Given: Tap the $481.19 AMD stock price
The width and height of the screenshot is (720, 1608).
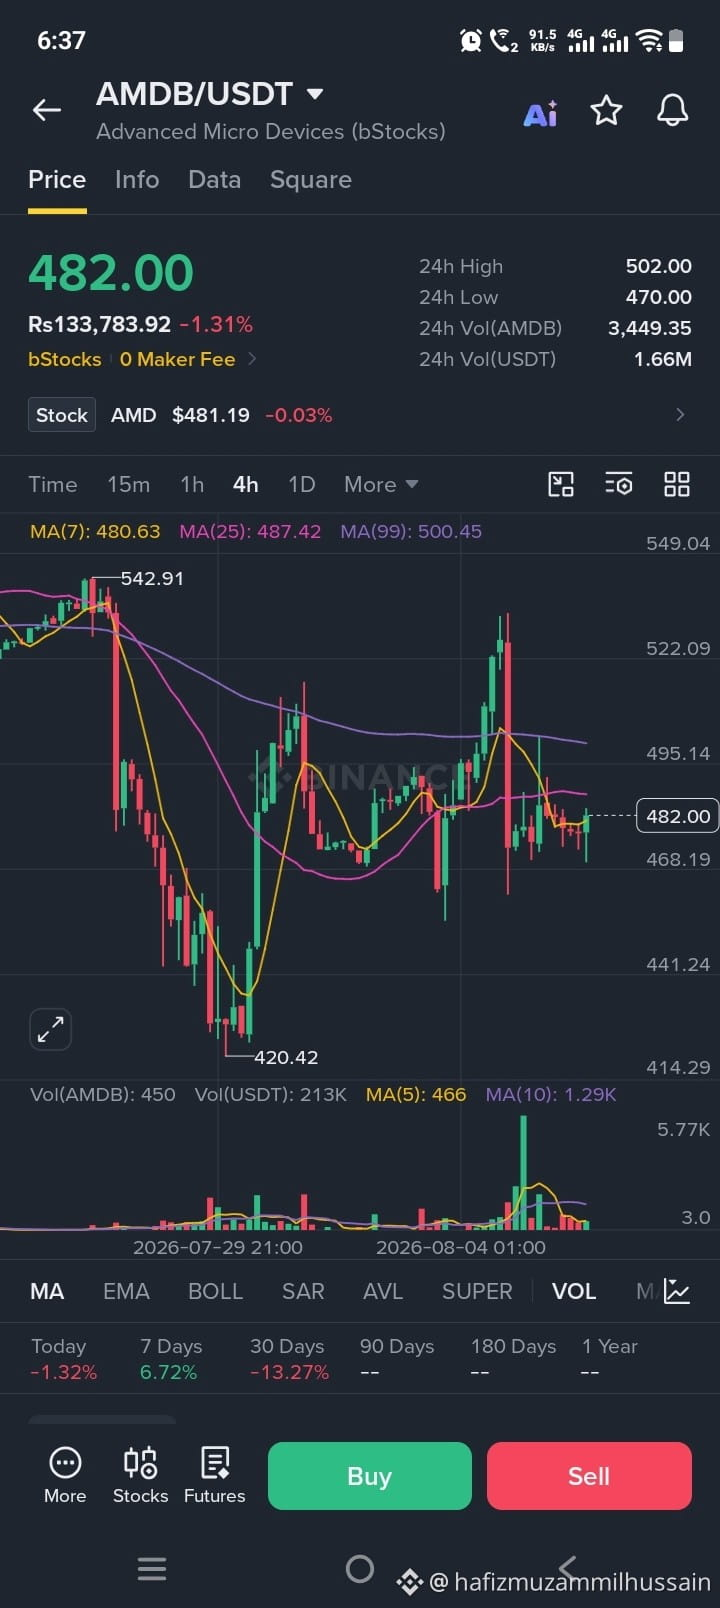Looking at the screenshot, I should click(211, 415).
